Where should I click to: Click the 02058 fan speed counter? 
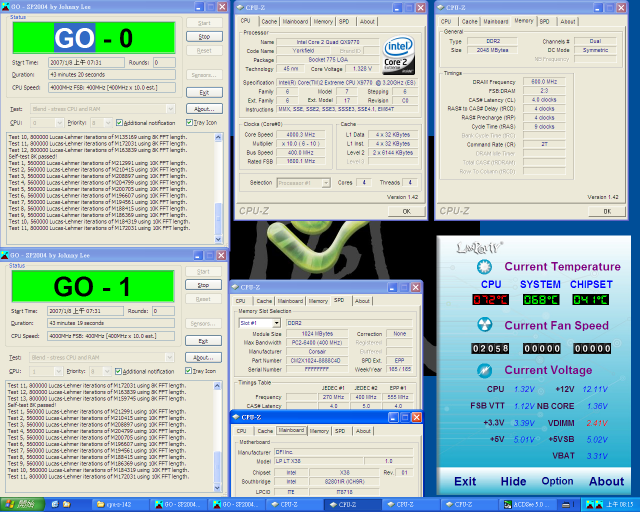[490, 348]
